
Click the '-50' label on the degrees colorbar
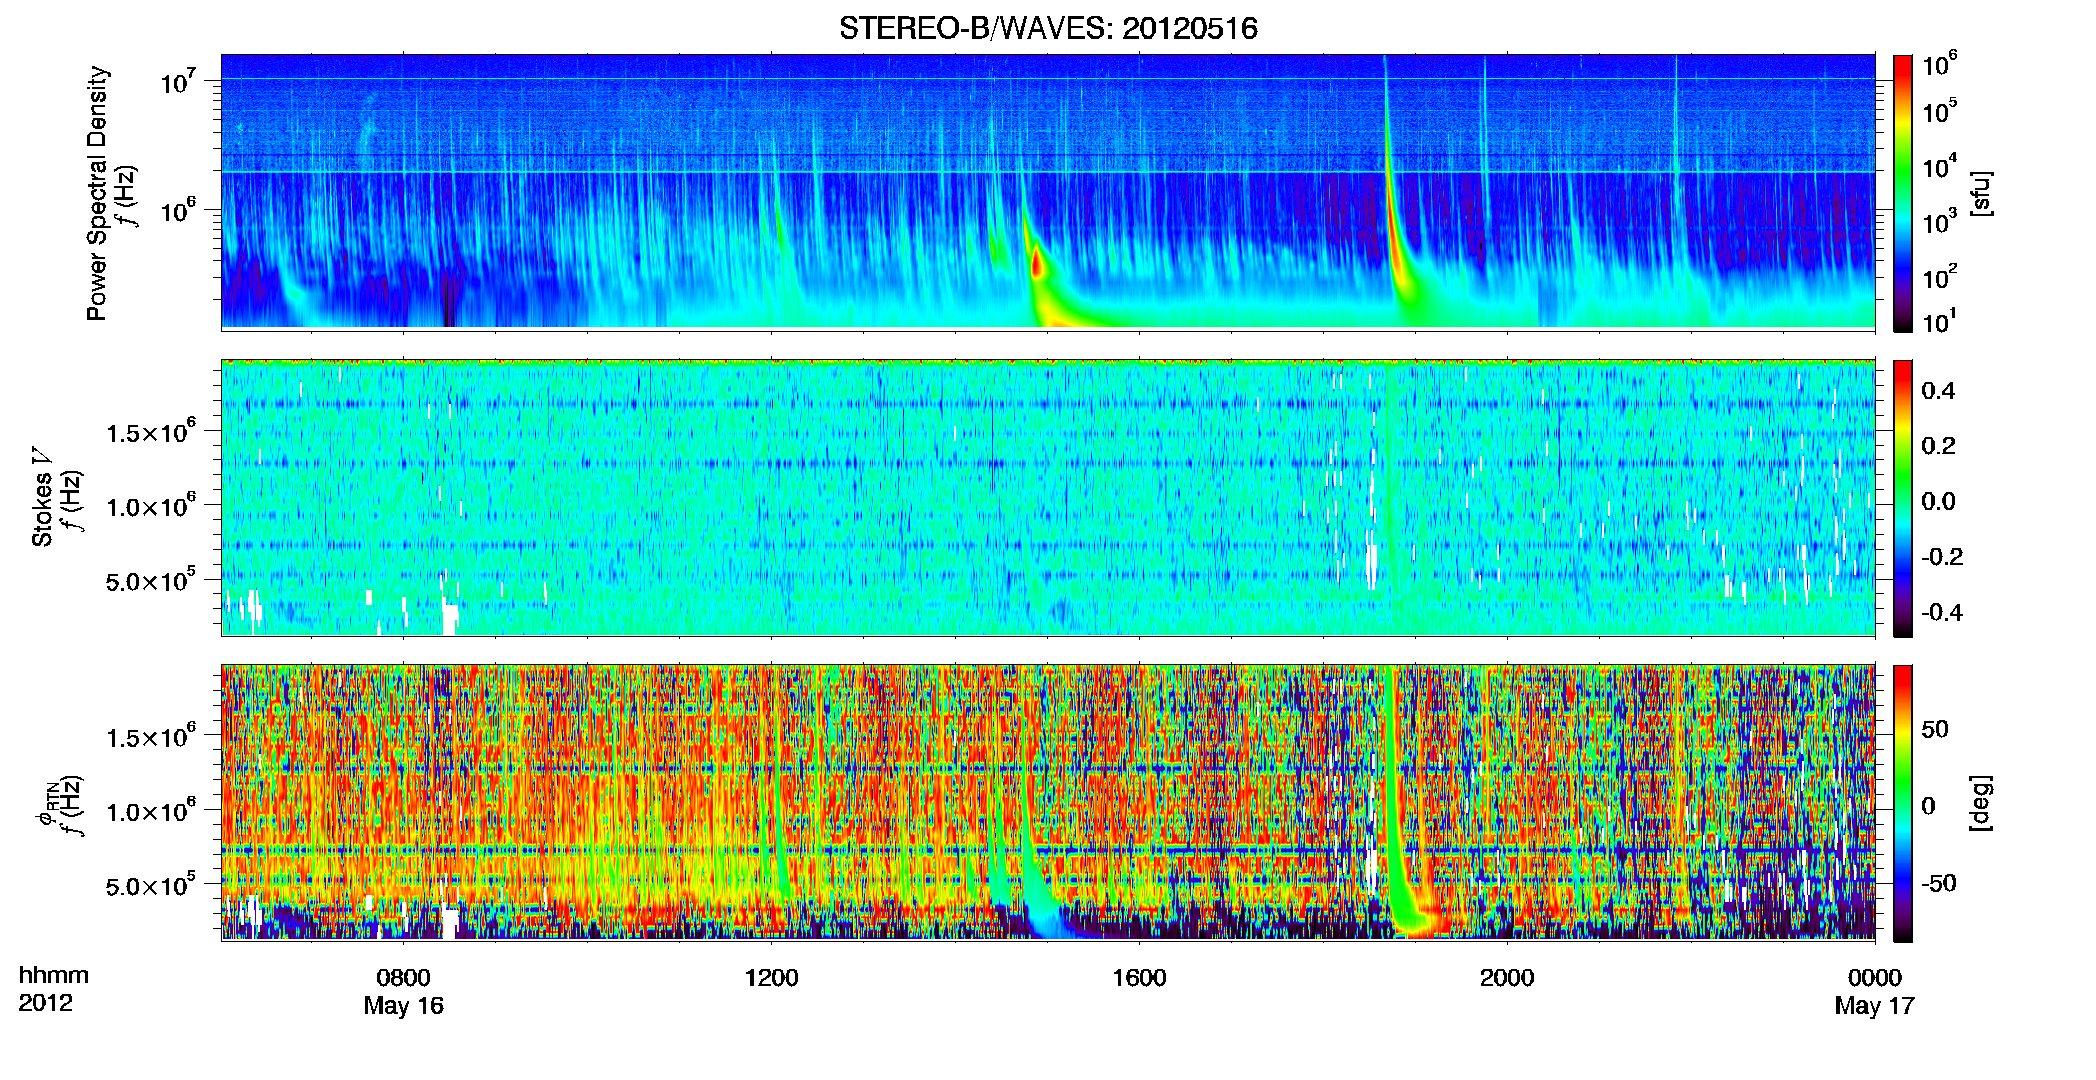tap(1939, 883)
